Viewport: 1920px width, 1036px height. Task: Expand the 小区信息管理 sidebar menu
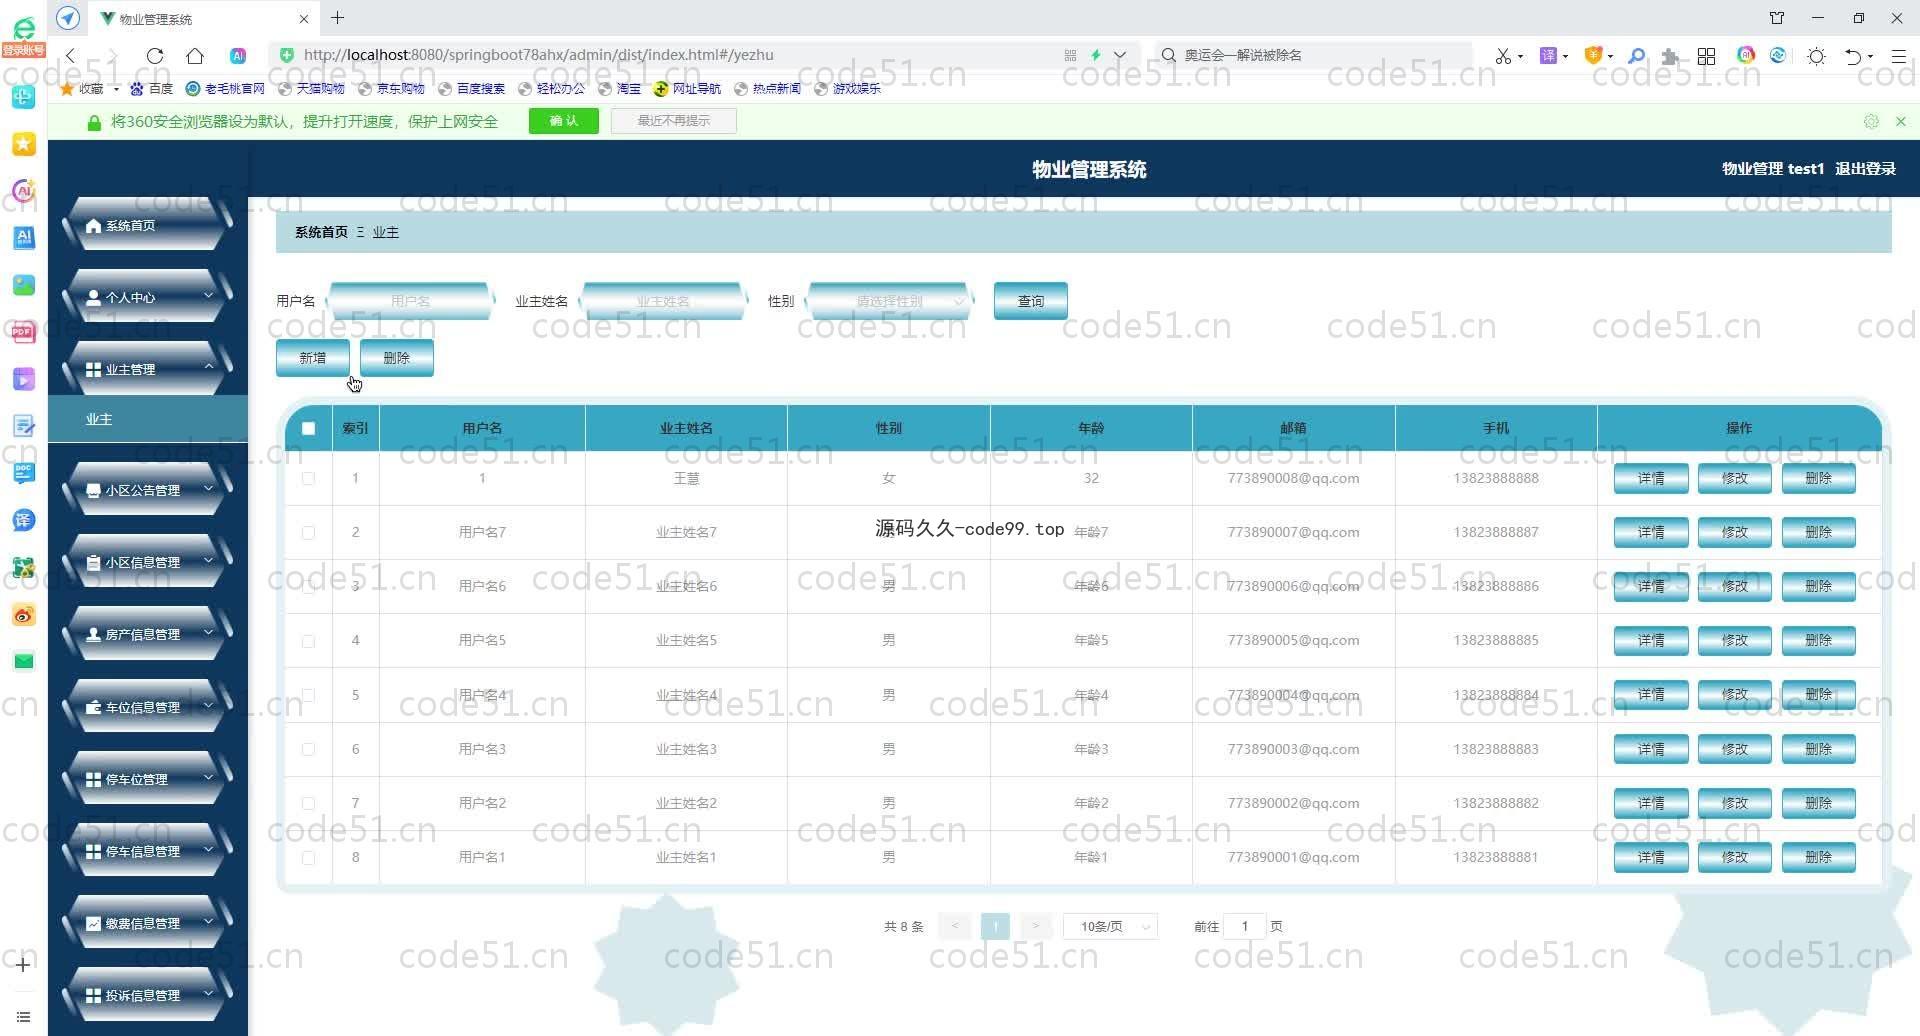point(148,562)
